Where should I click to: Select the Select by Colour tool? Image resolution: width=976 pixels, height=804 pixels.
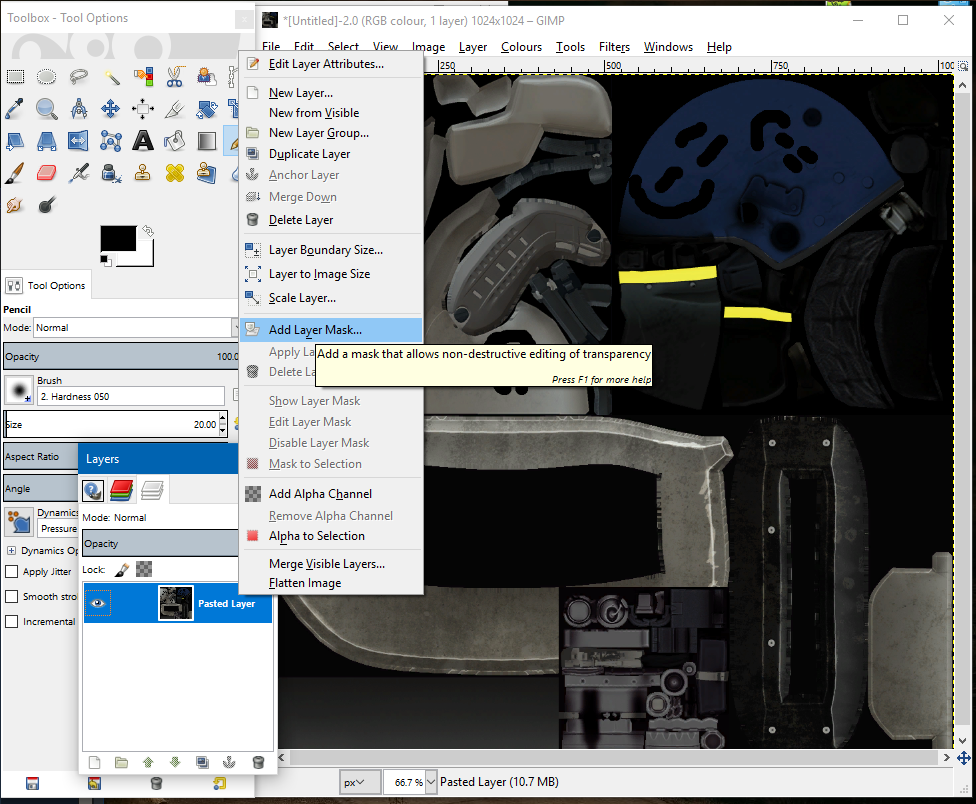143,77
